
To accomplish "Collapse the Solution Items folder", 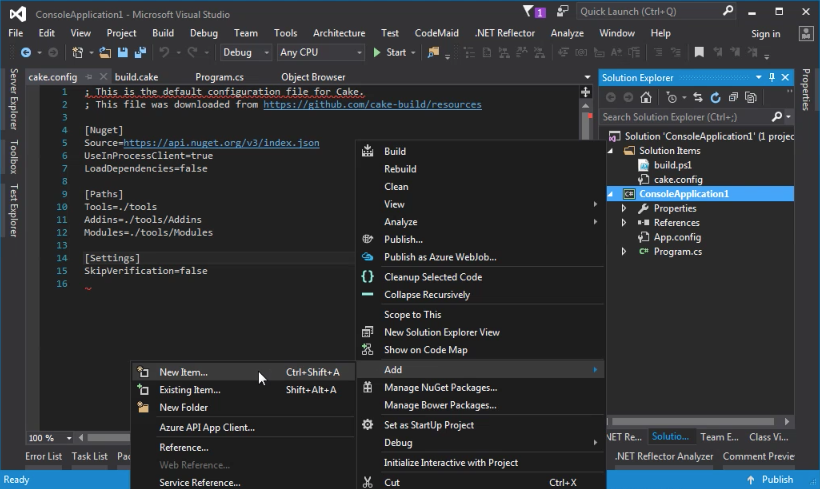I will click(x=610, y=151).
